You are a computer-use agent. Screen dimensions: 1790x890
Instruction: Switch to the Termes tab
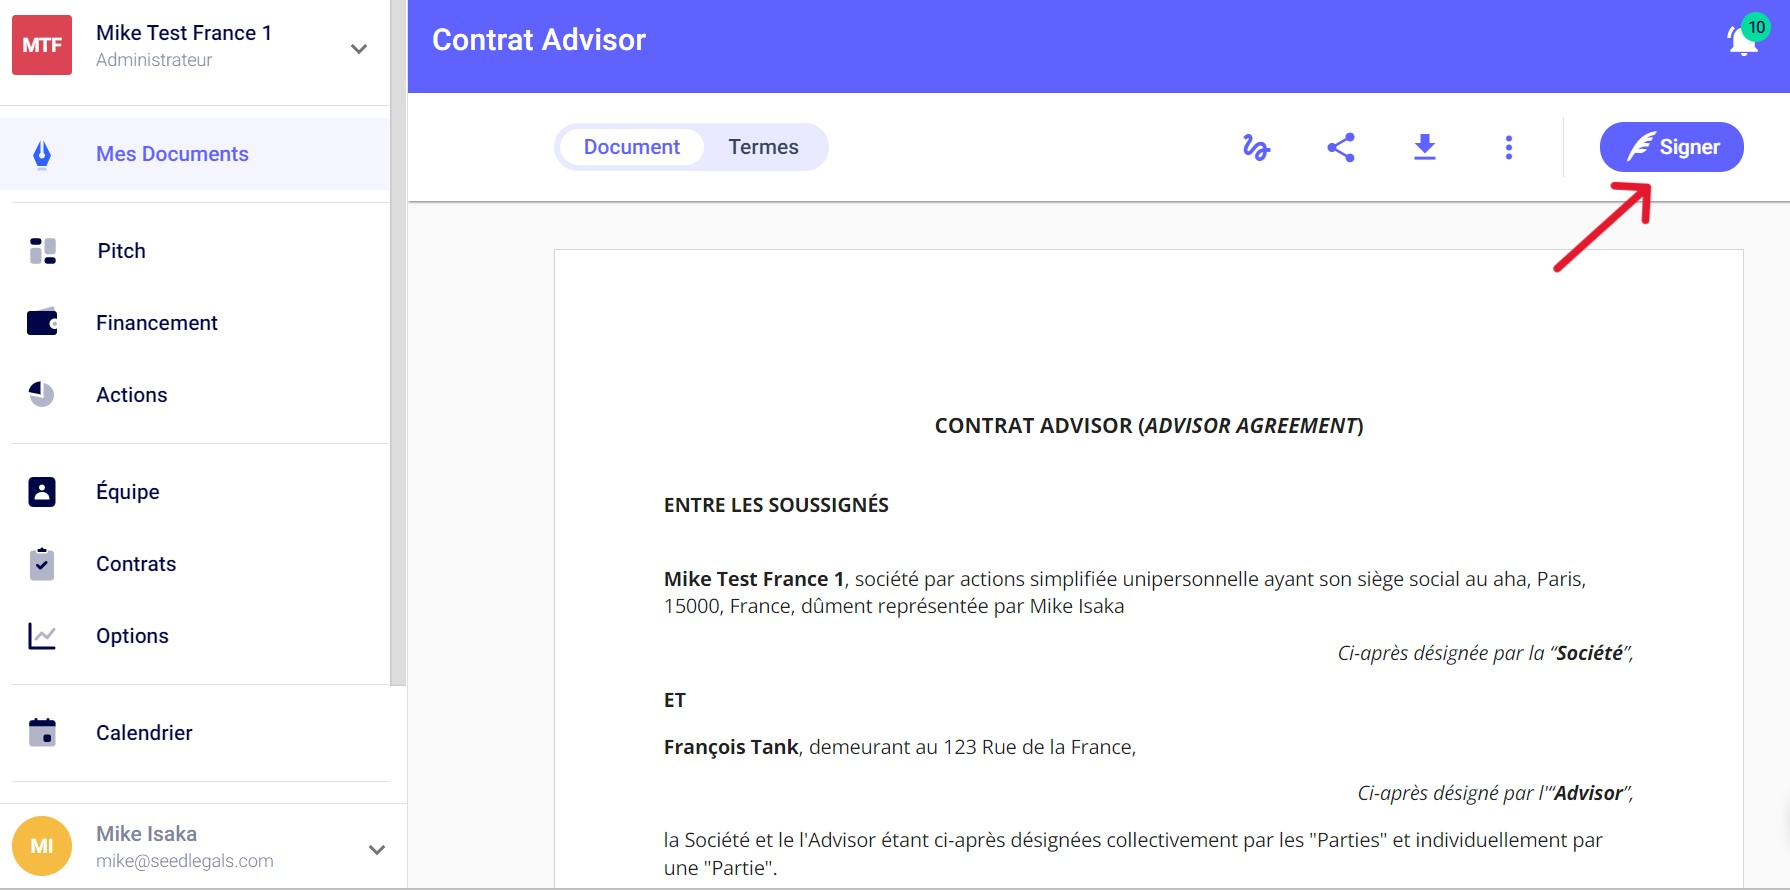tap(763, 147)
